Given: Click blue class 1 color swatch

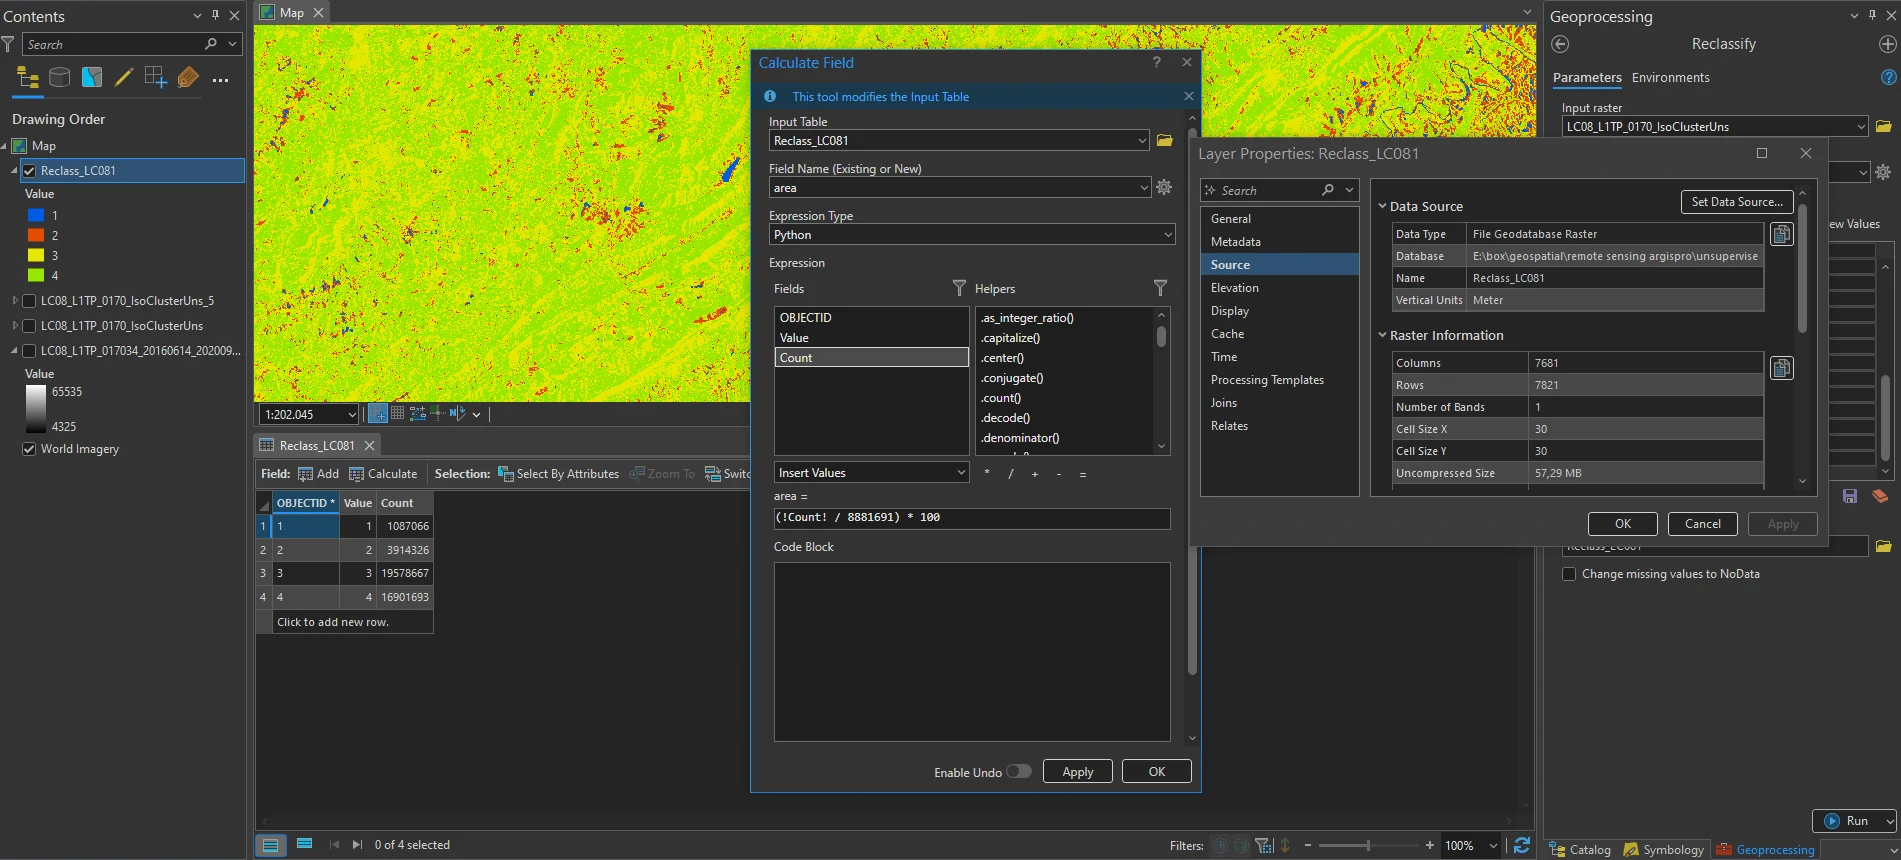Looking at the screenshot, I should click(x=36, y=215).
